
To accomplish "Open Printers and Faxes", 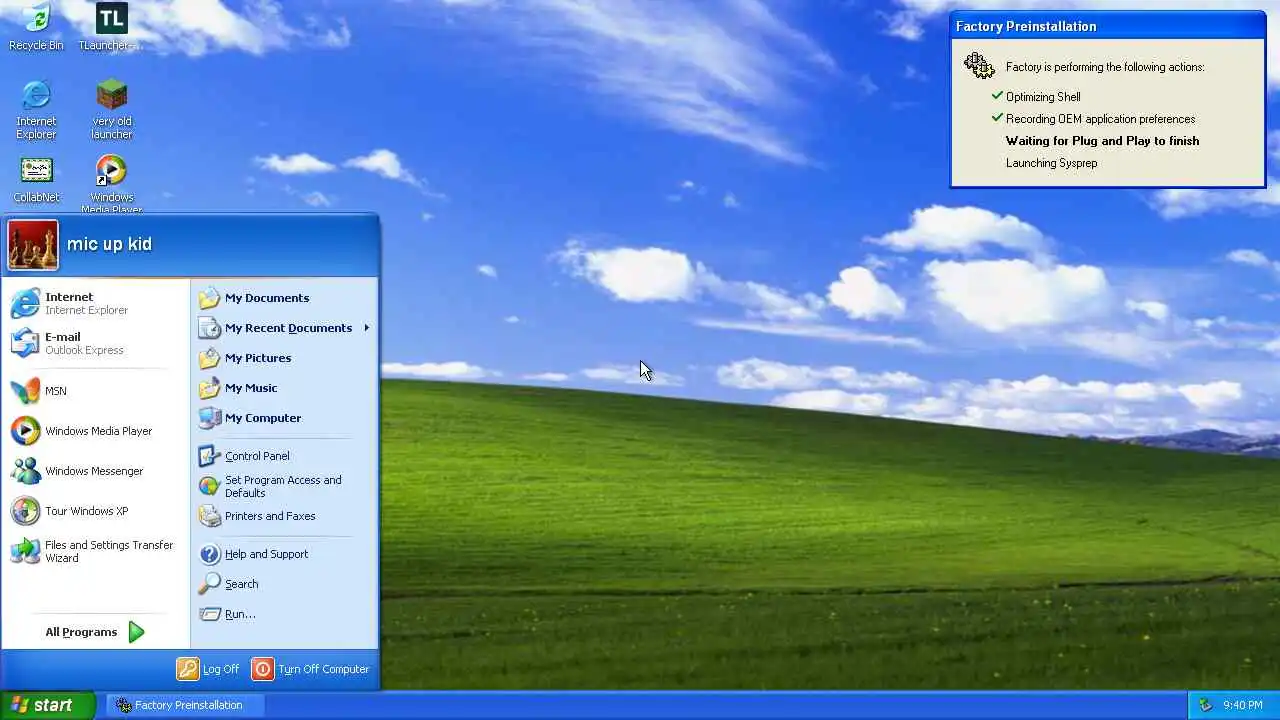I will (x=284, y=516).
